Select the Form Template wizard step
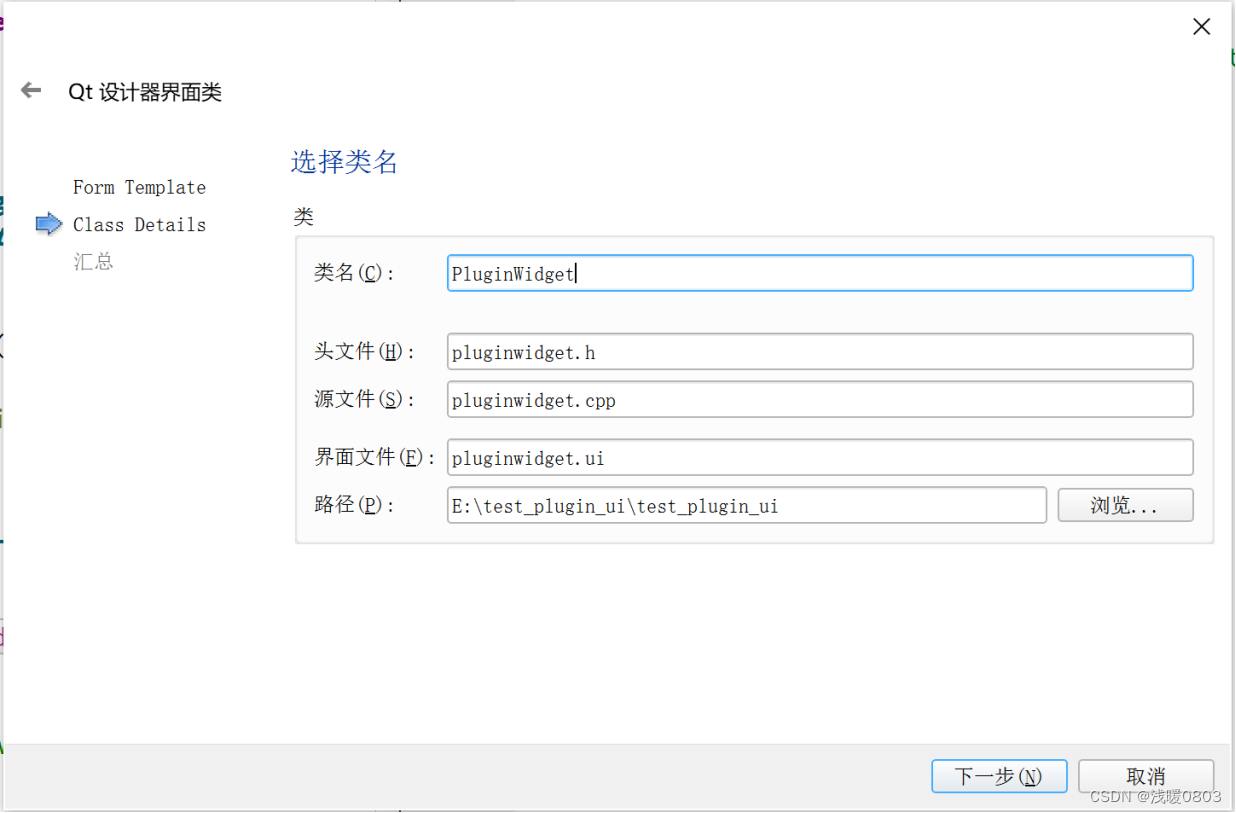1236x813 pixels. pos(139,187)
